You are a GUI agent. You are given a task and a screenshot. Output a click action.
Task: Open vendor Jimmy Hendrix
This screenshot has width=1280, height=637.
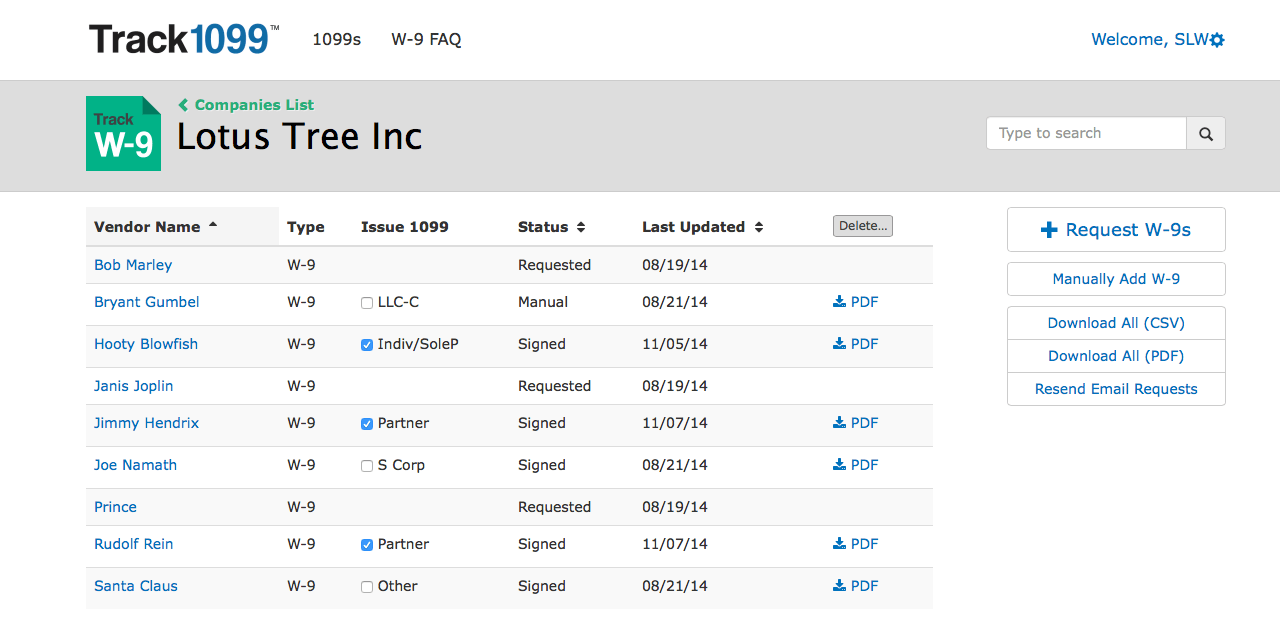147,423
